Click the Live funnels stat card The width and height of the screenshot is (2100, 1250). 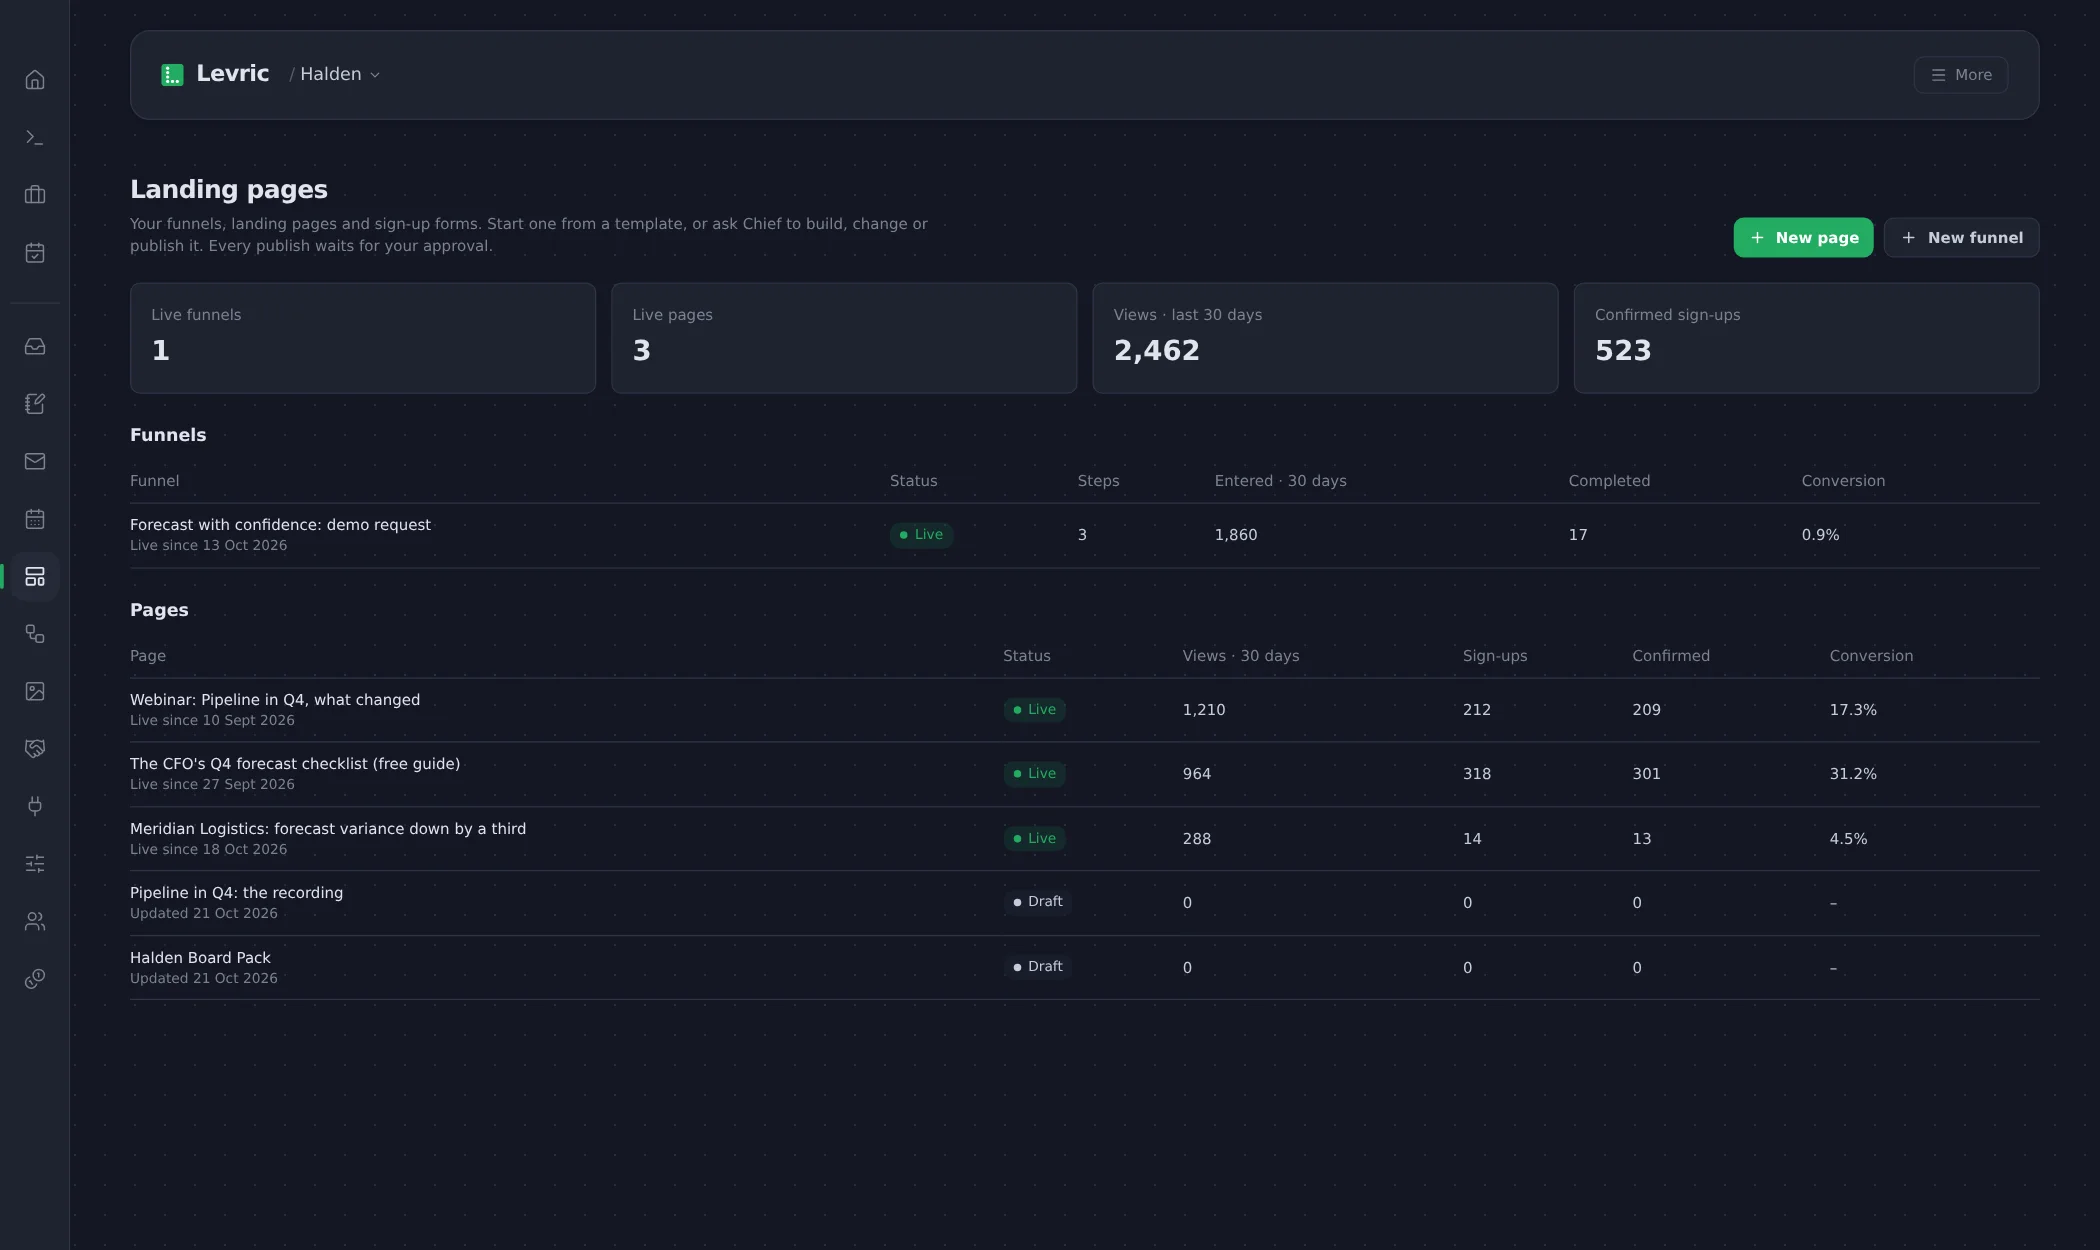coord(363,338)
